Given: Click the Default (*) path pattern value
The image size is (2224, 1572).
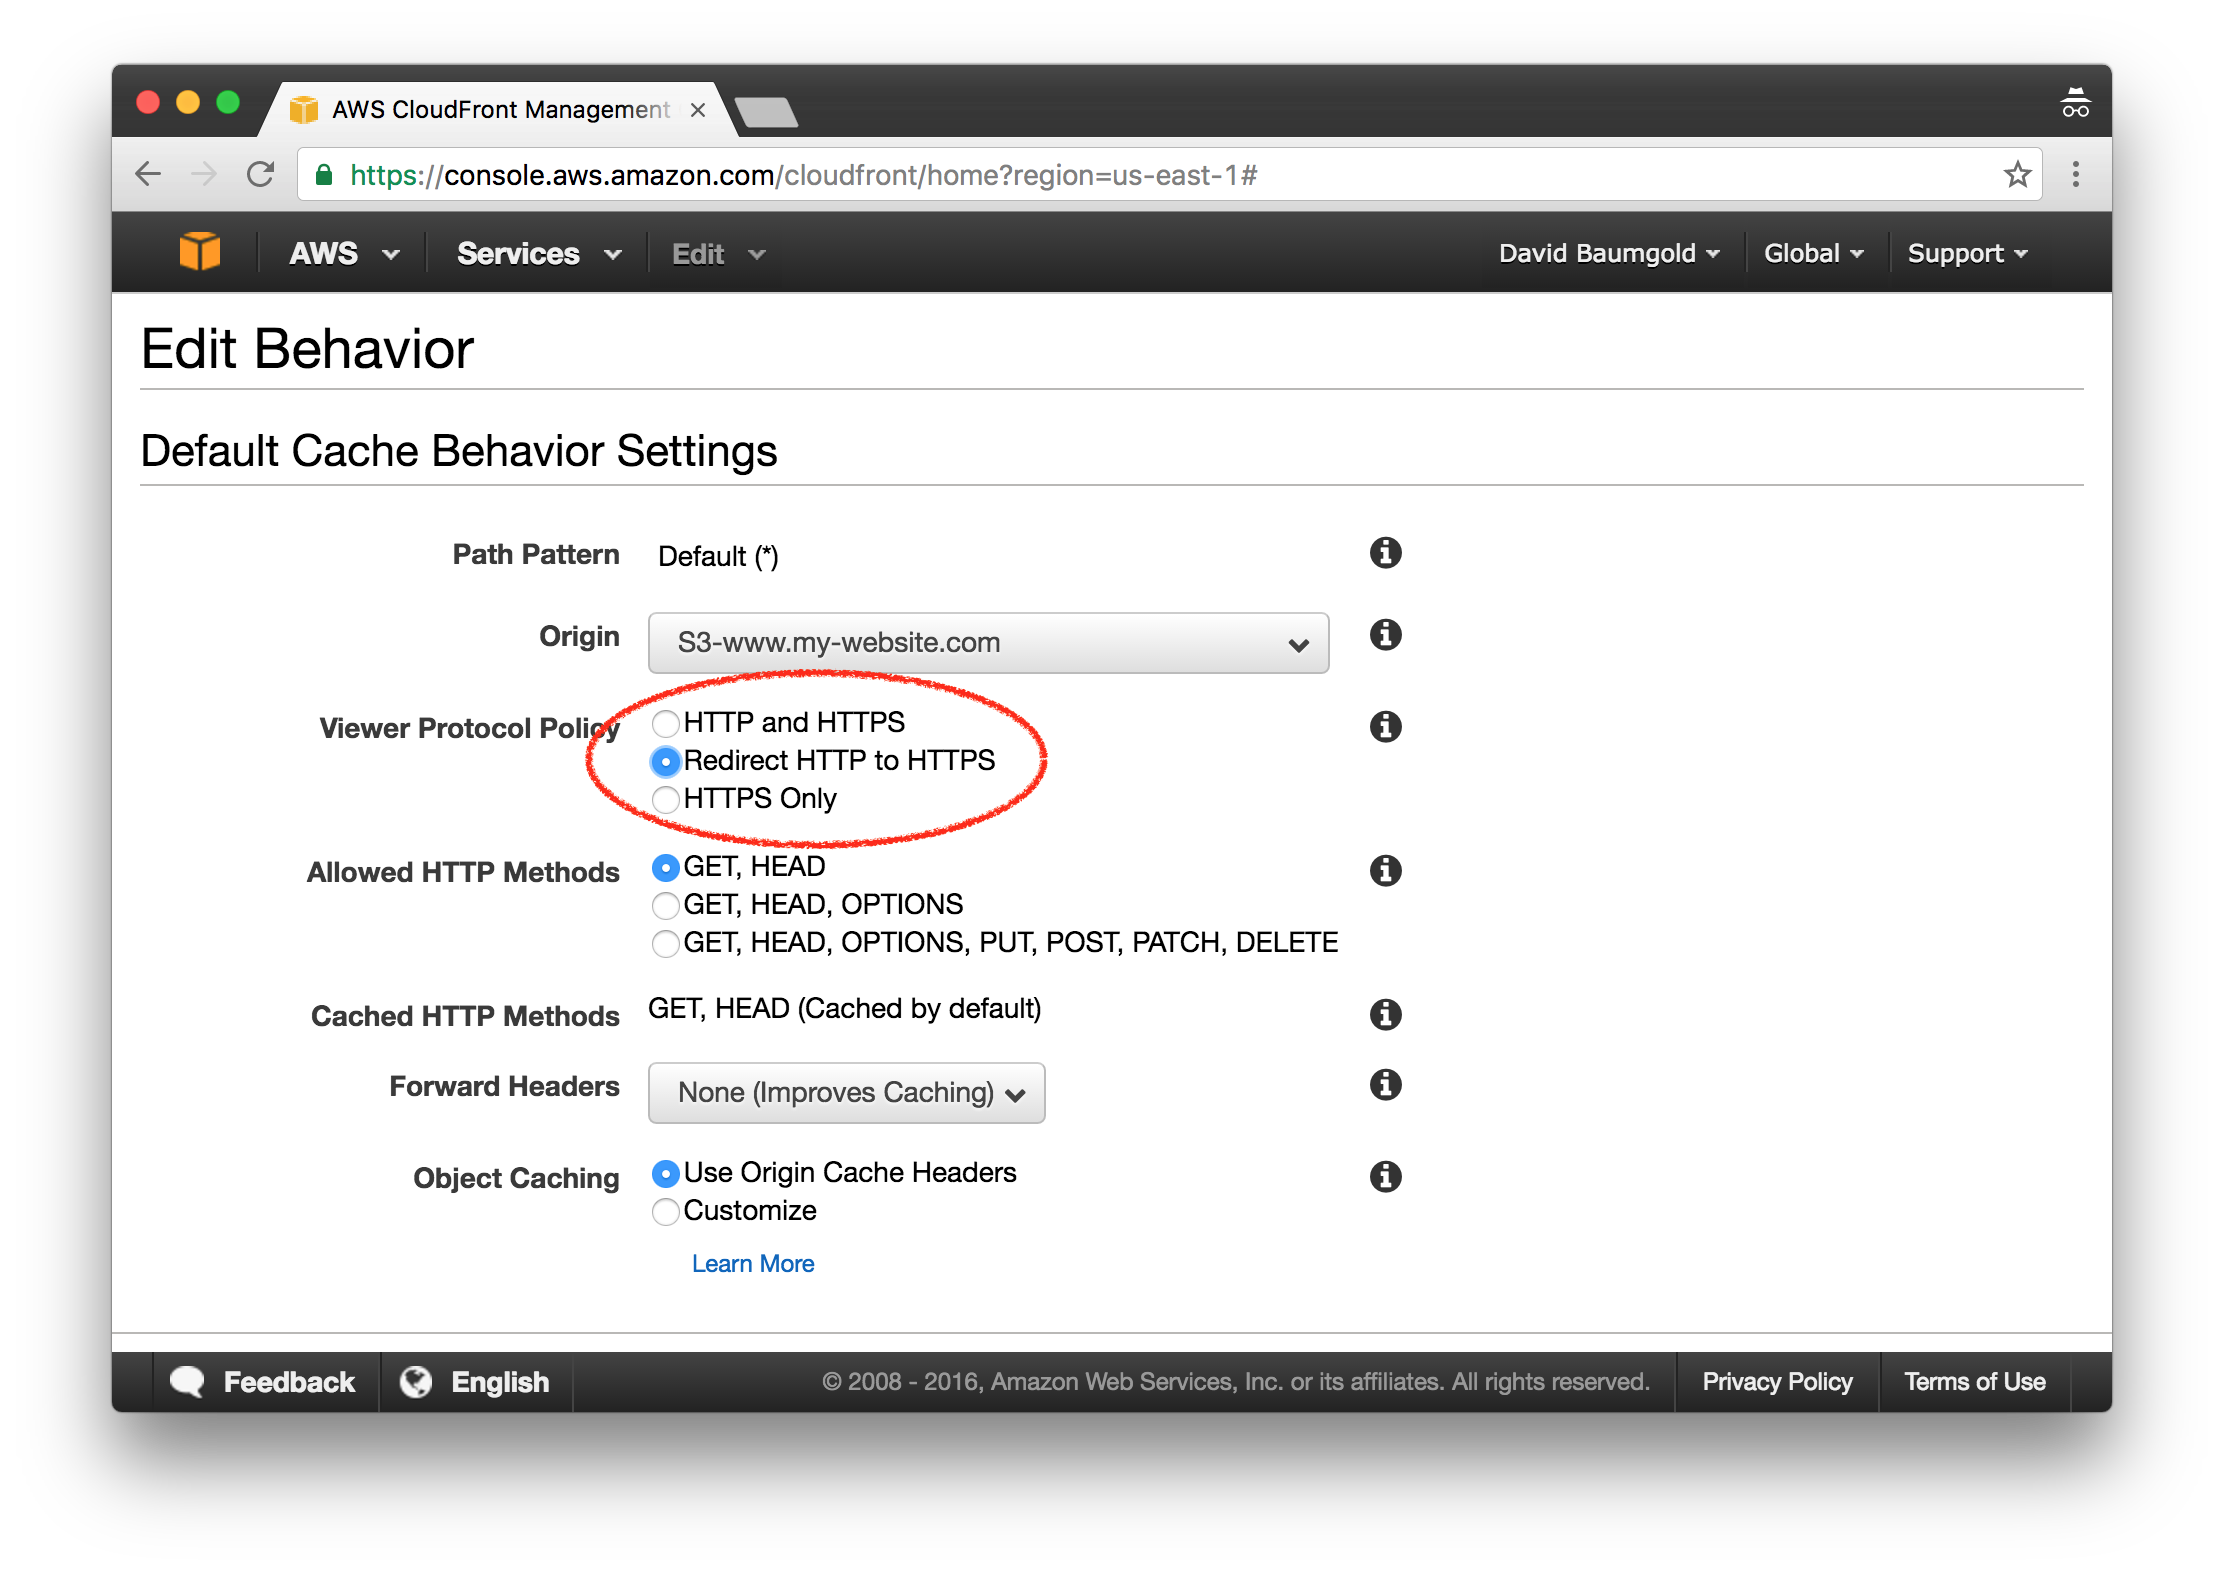Looking at the screenshot, I should coord(718,556).
